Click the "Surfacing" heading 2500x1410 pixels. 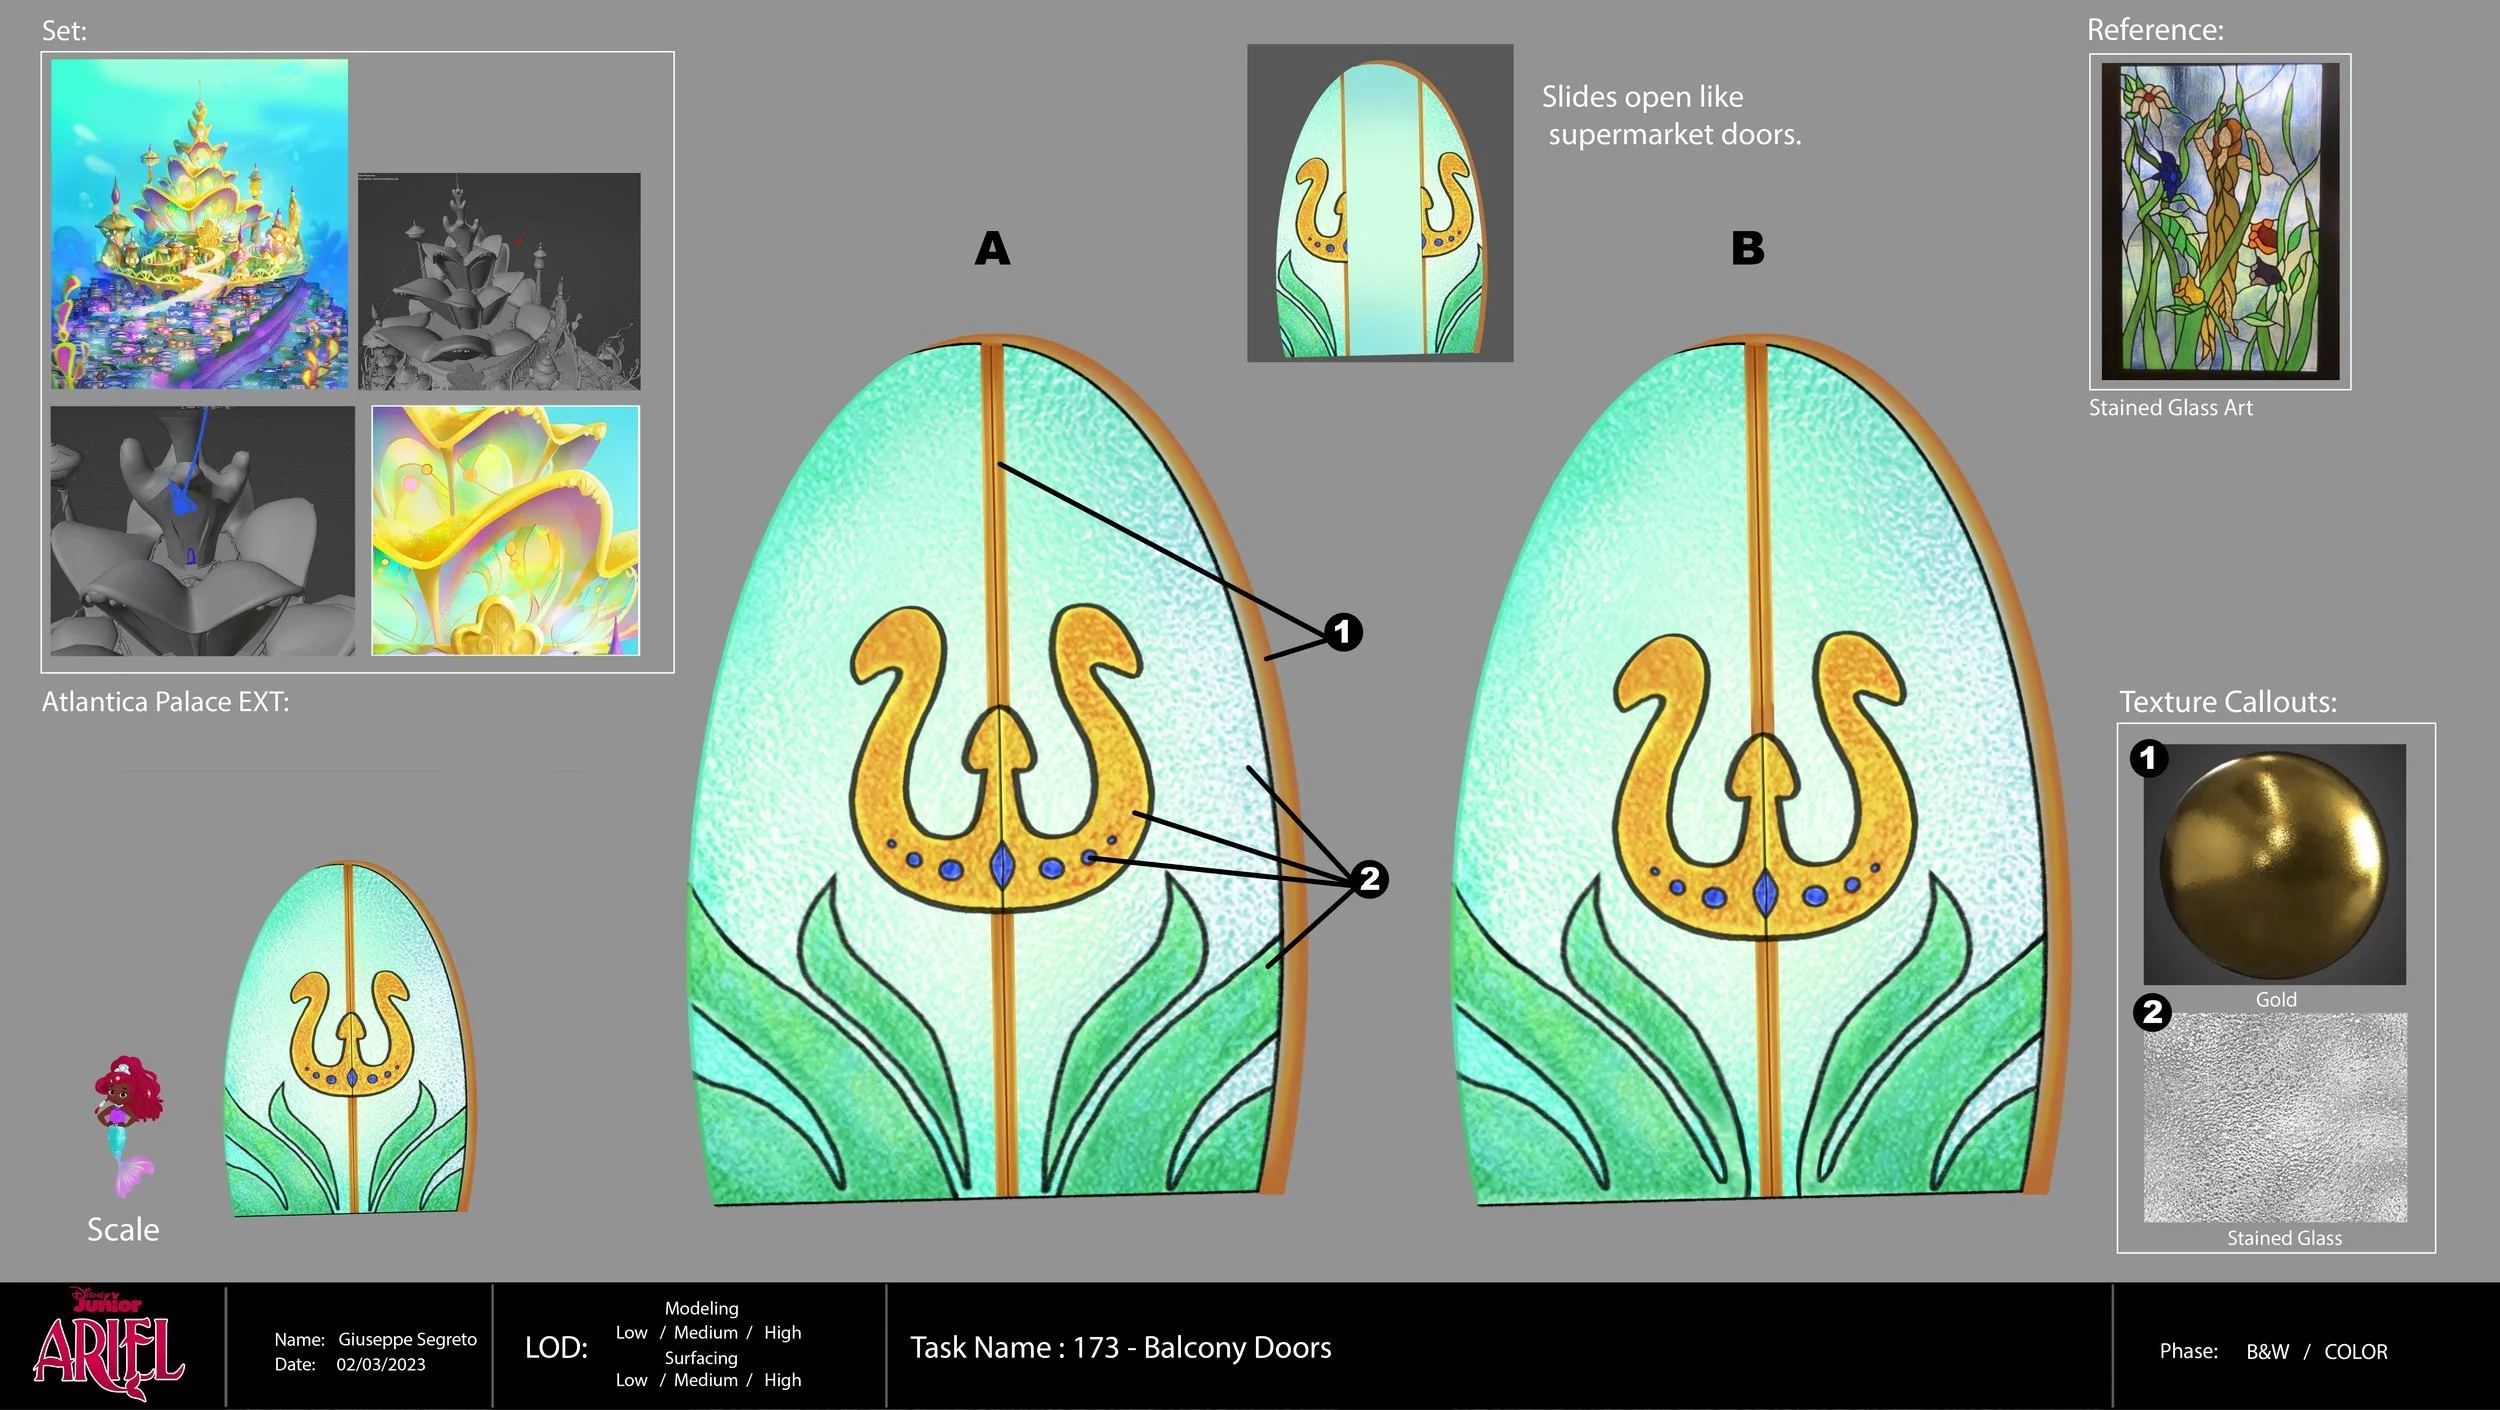pos(701,1358)
